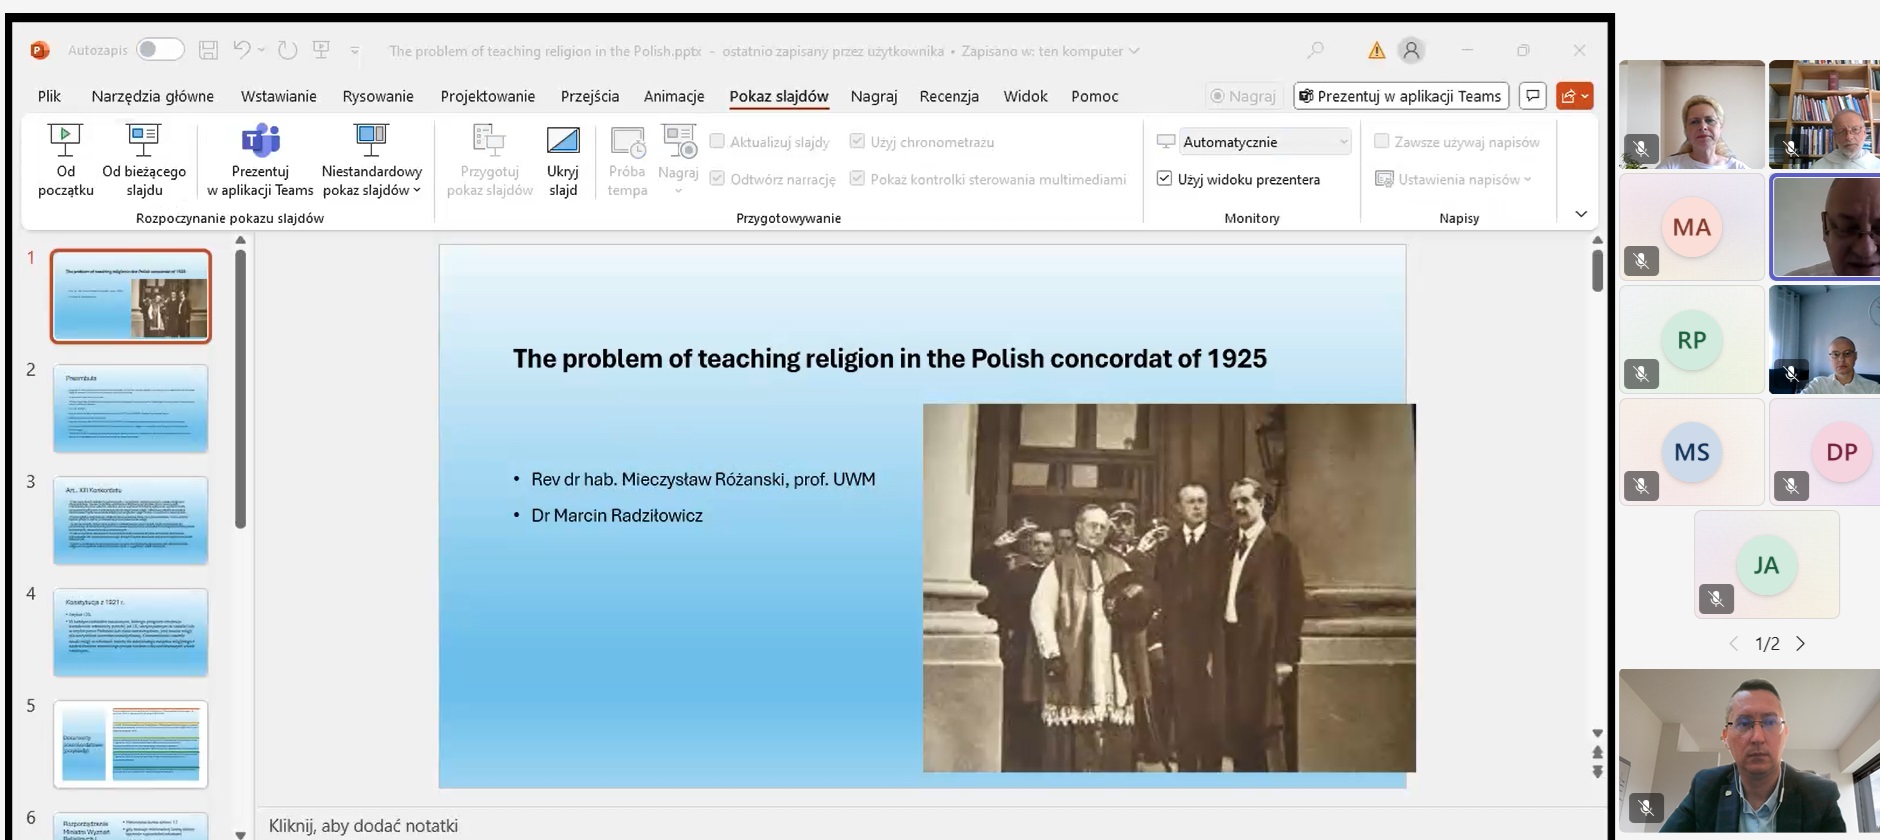Open the Automatycznie monitor dropdown

click(1265, 142)
